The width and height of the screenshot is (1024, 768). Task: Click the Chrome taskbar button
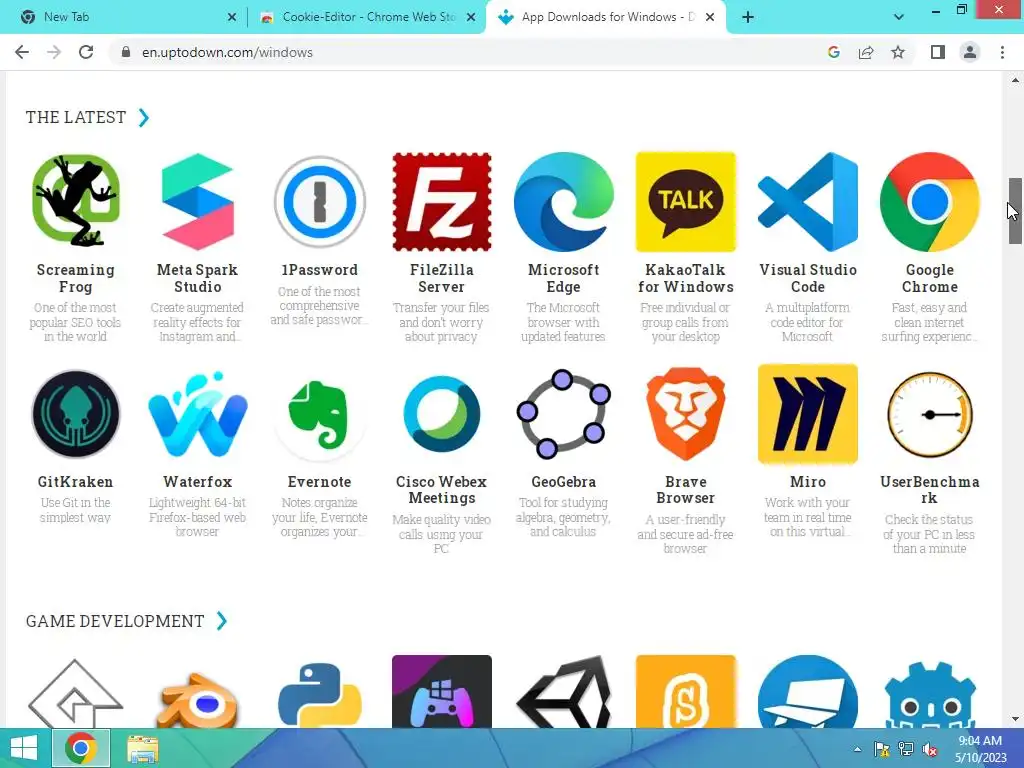81,748
